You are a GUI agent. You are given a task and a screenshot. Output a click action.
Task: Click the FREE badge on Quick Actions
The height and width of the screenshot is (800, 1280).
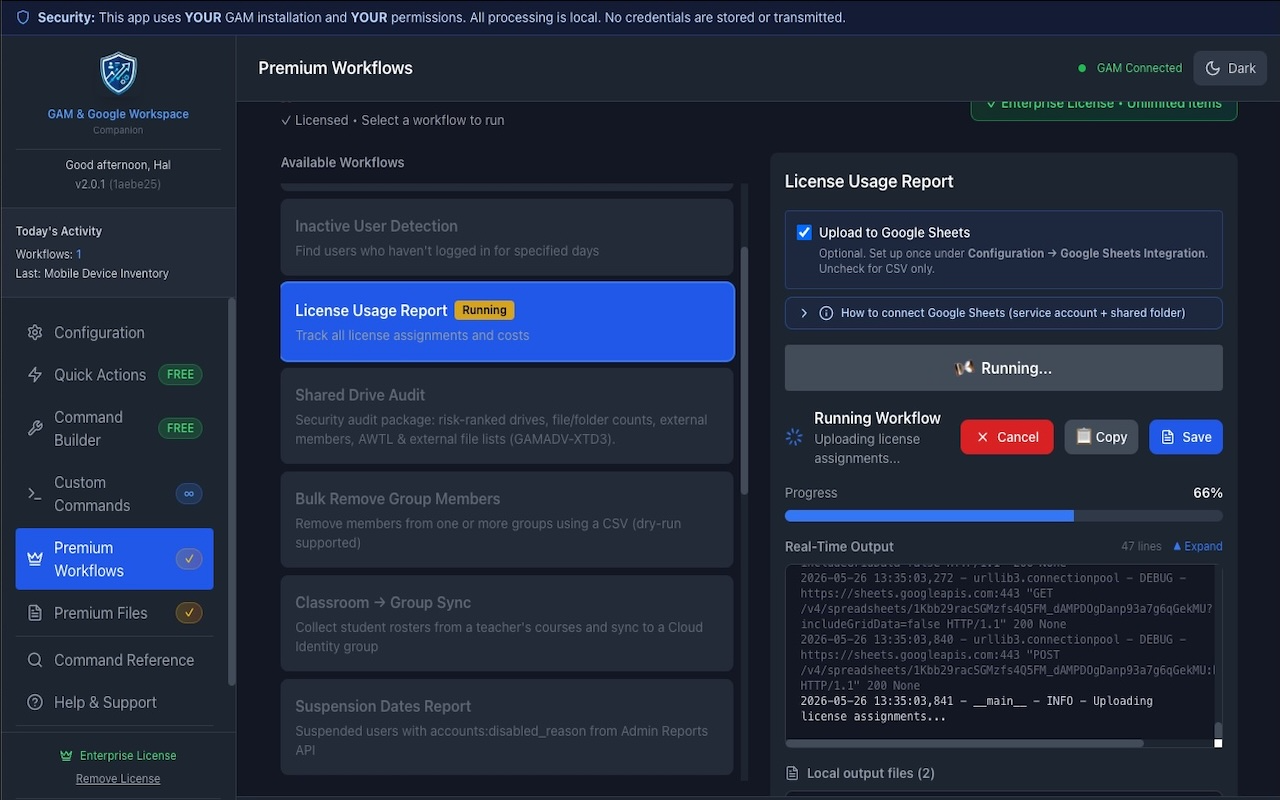pos(180,375)
